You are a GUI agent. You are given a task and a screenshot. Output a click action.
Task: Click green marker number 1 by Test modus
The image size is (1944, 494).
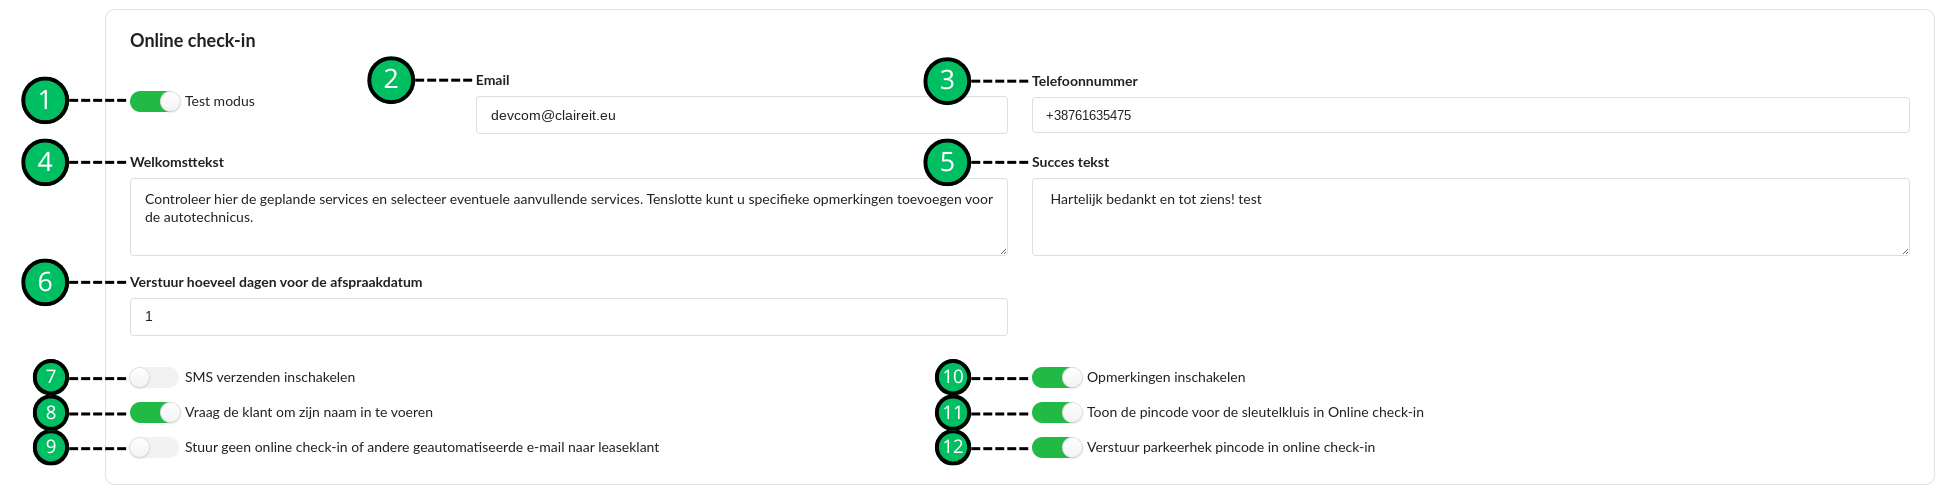point(45,100)
